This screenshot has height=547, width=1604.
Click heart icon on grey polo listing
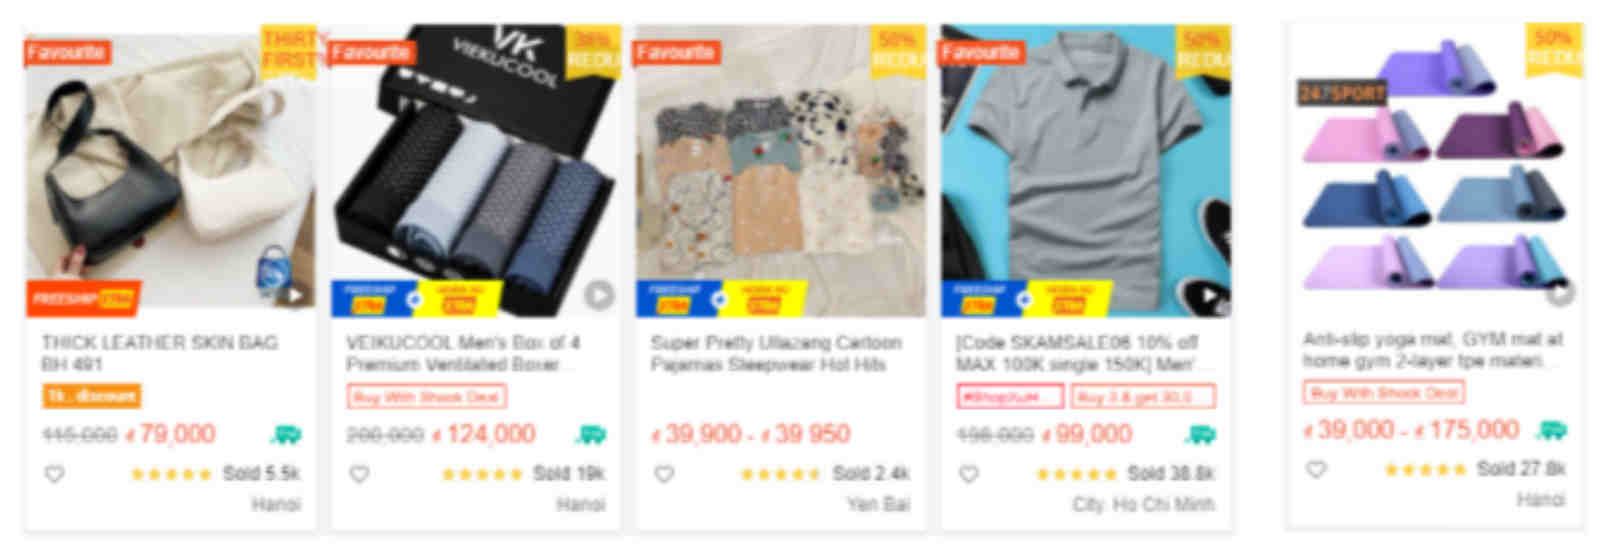tap(969, 474)
